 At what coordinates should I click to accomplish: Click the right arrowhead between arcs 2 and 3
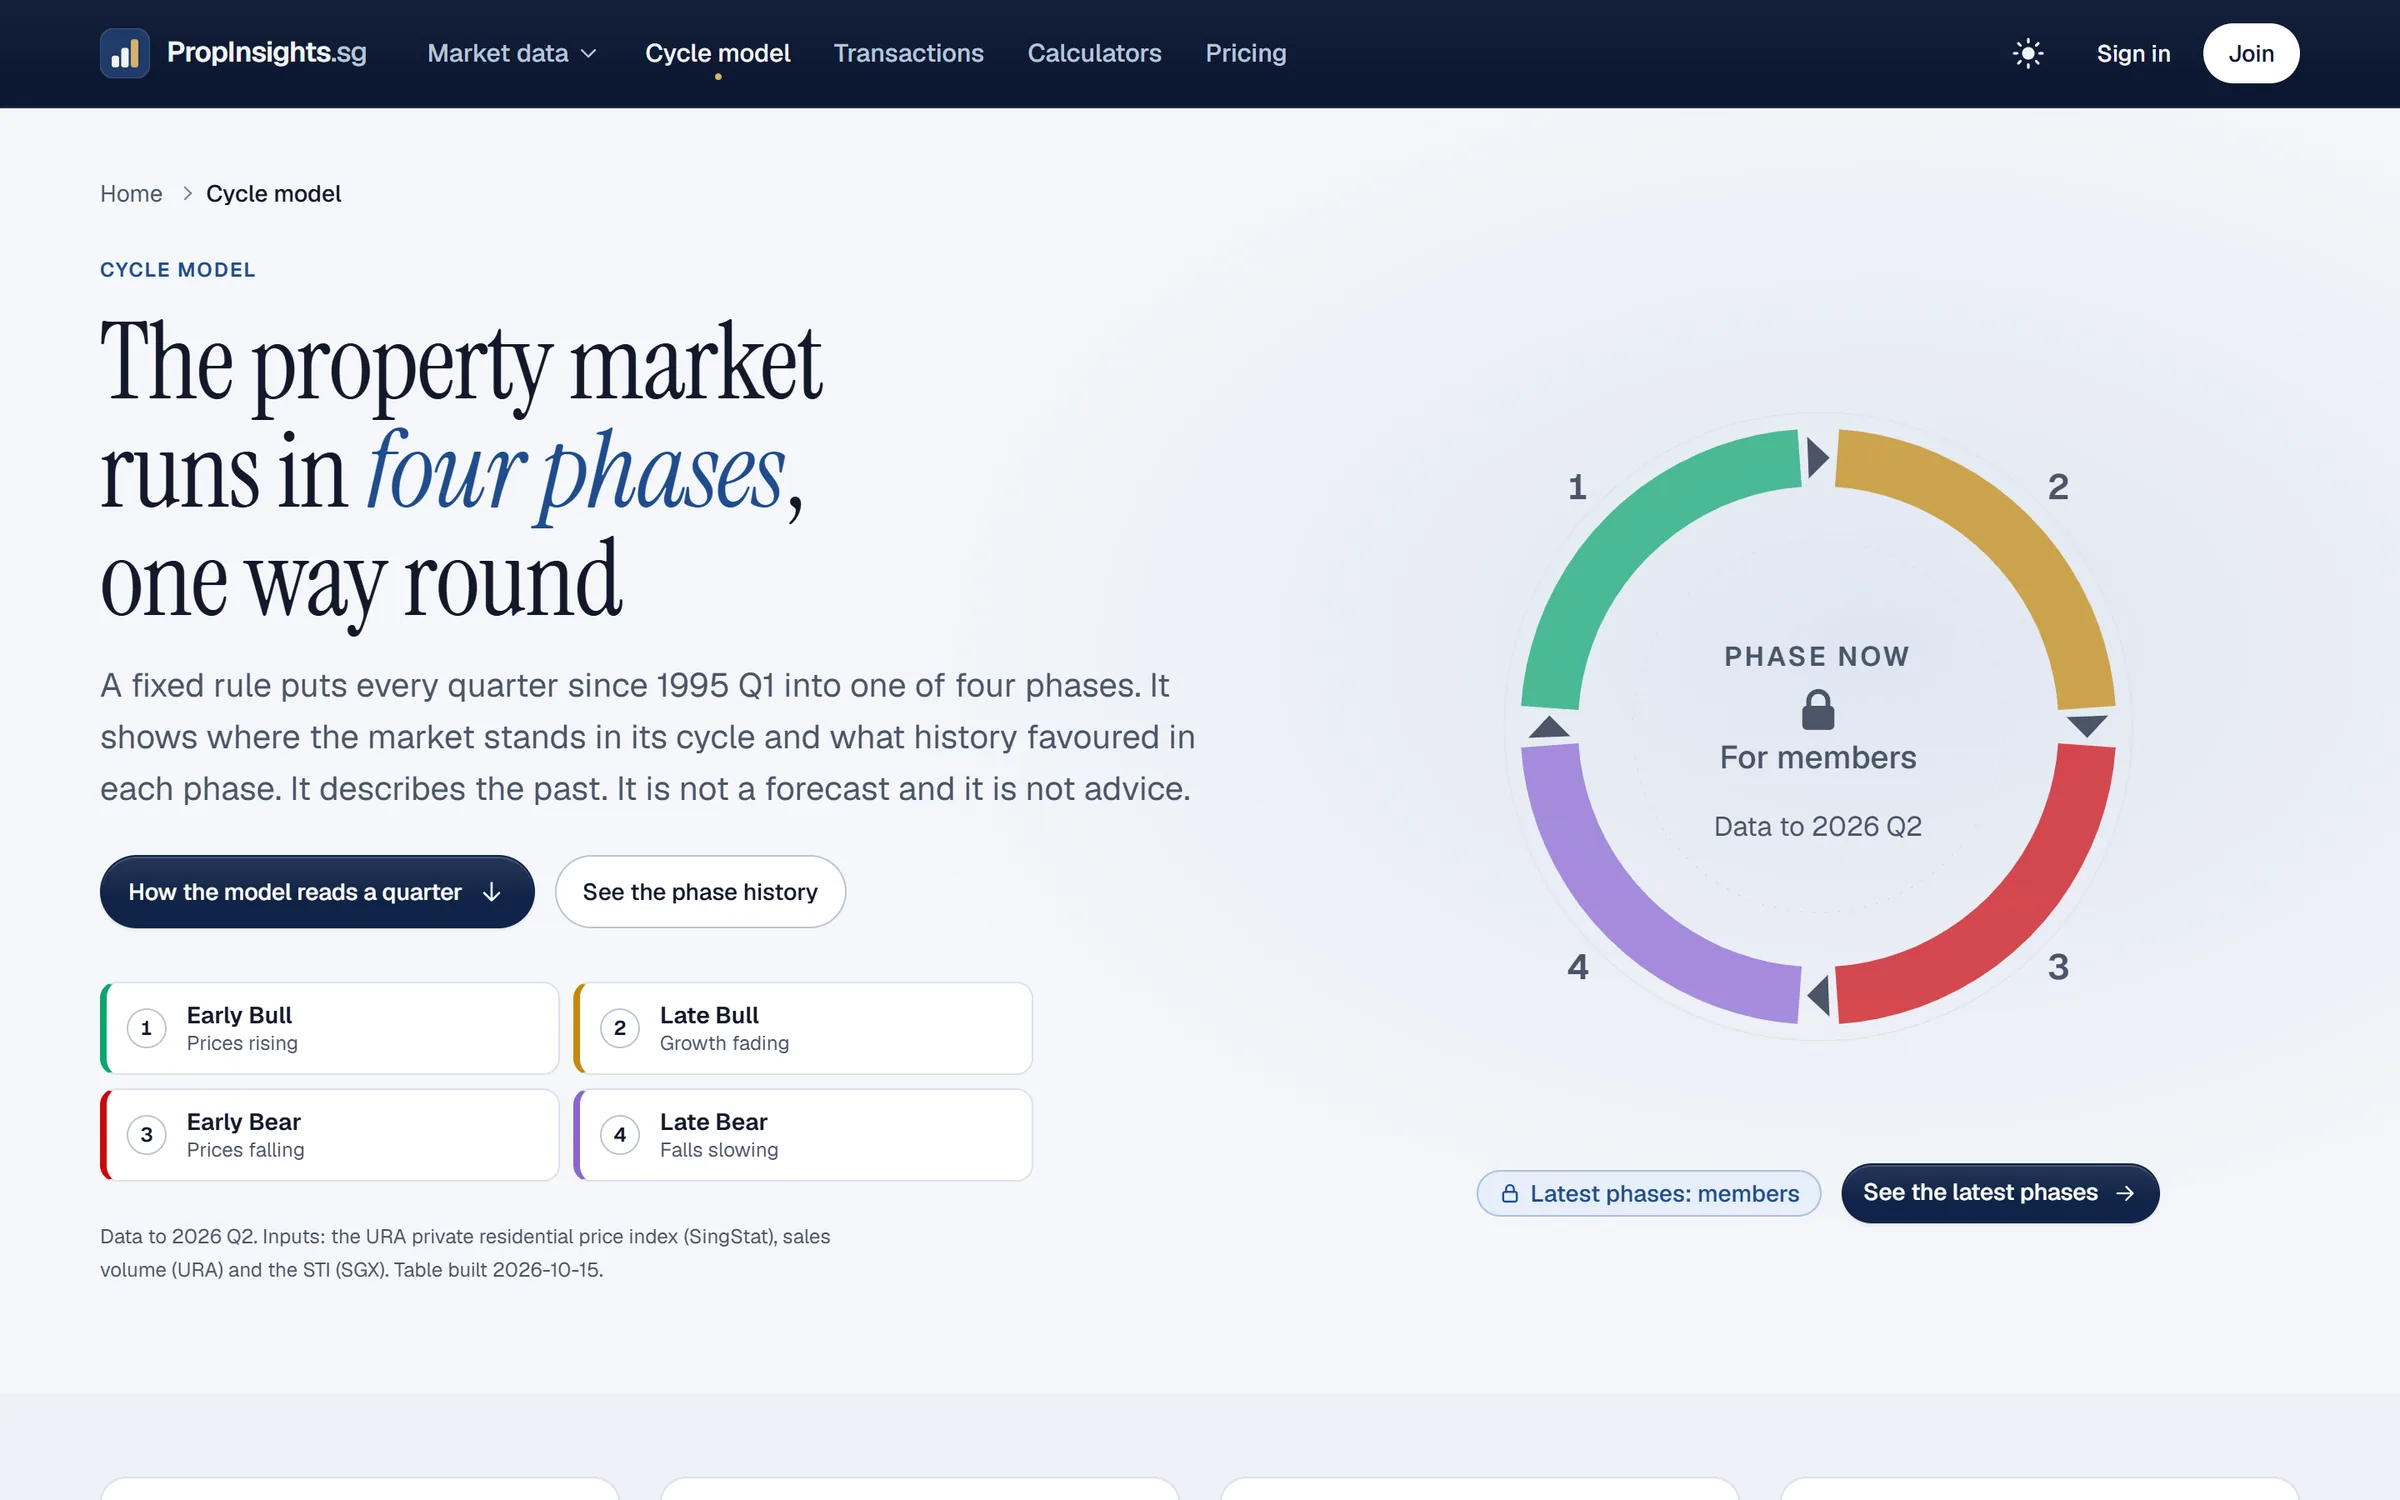2087,726
